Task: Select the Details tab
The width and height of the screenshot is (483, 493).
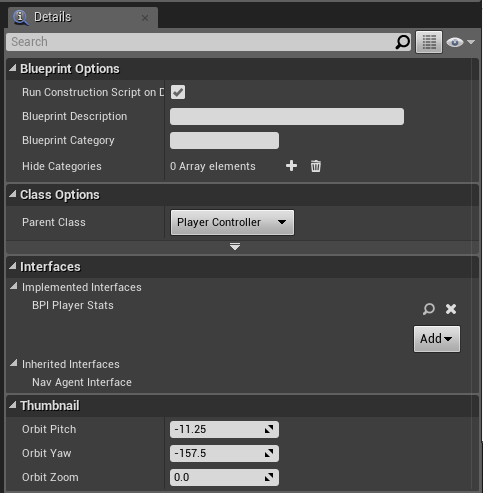Action: pos(53,17)
